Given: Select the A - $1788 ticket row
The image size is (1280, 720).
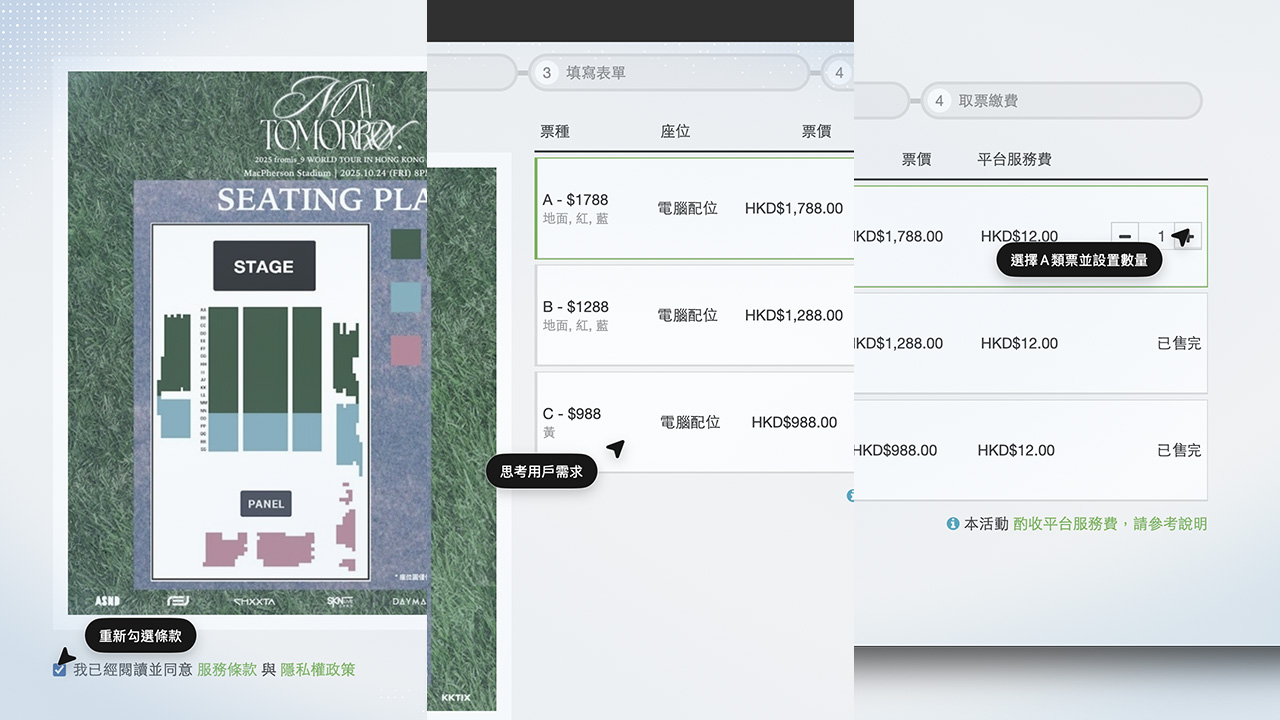Looking at the screenshot, I should [690, 208].
